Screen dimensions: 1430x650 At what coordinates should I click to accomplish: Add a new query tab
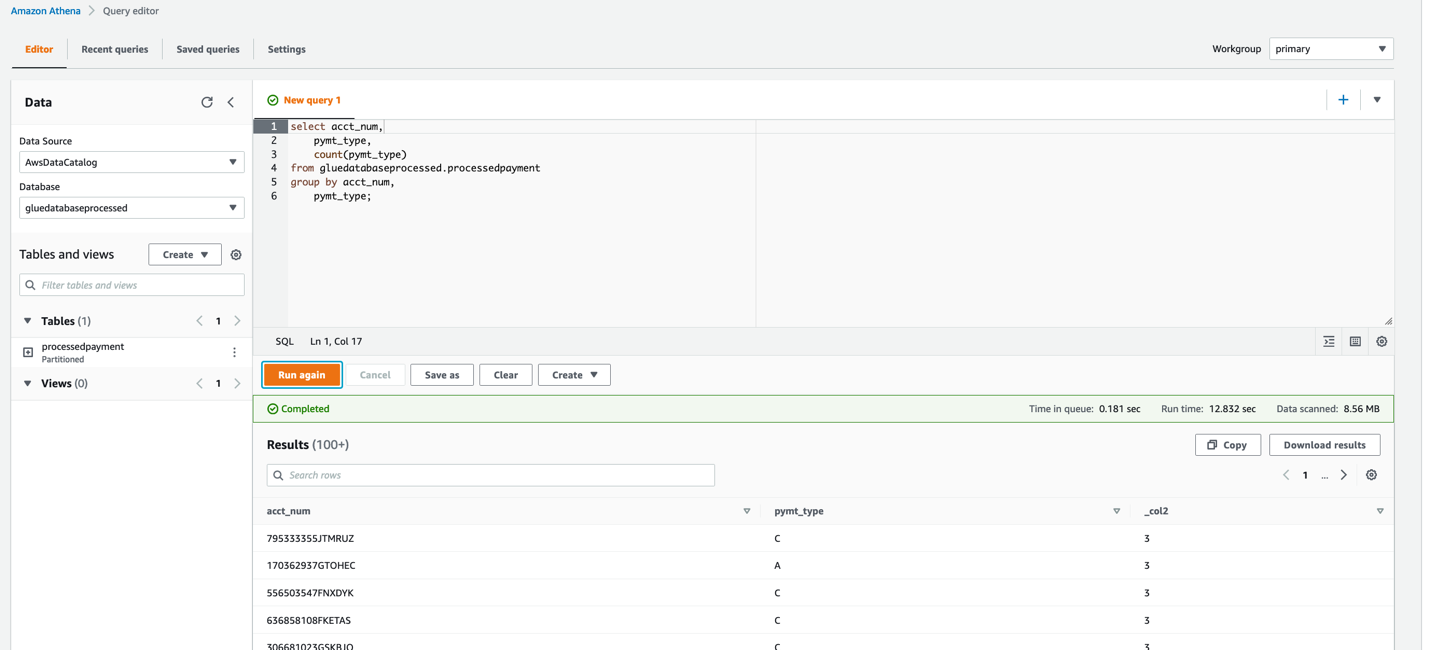coord(1343,100)
